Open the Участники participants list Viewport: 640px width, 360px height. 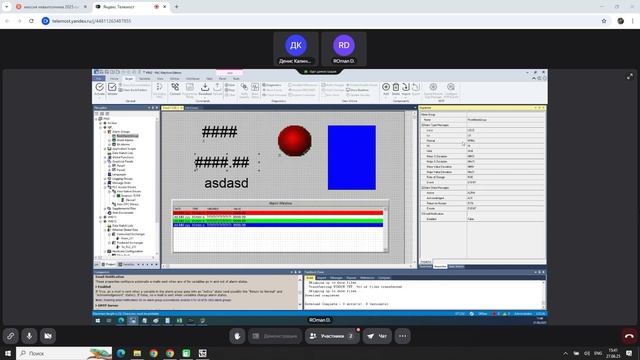[332, 336]
